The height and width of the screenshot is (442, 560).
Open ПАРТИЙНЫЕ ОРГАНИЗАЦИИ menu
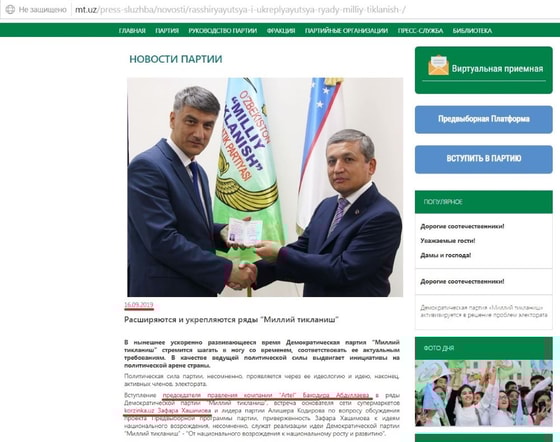(346, 31)
